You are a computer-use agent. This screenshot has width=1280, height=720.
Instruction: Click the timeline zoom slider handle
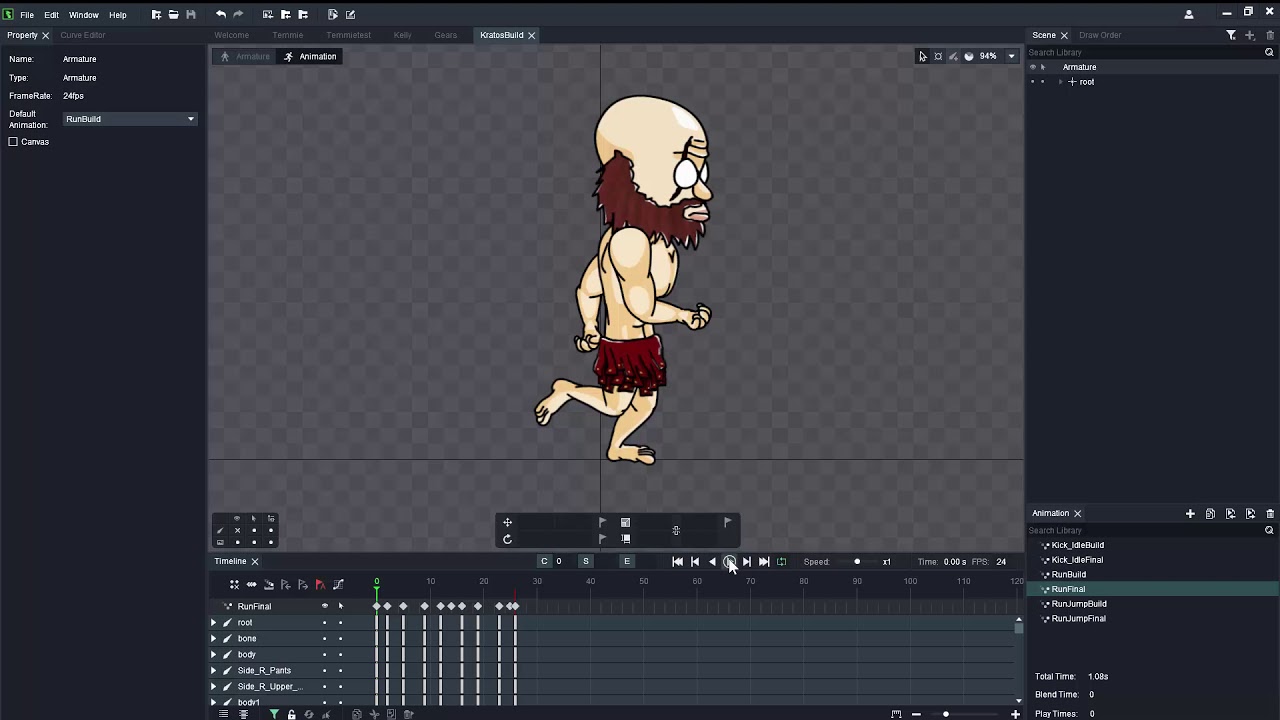pyautogui.click(x=946, y=714)
